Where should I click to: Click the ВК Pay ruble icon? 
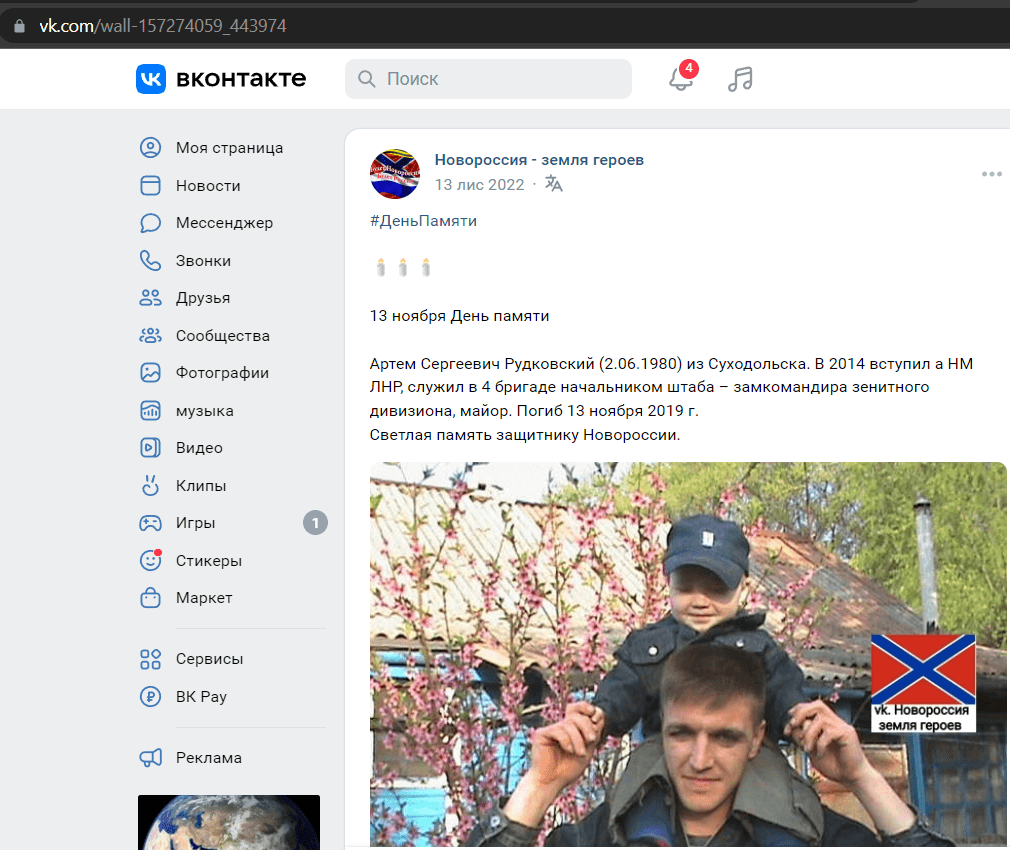151,696
